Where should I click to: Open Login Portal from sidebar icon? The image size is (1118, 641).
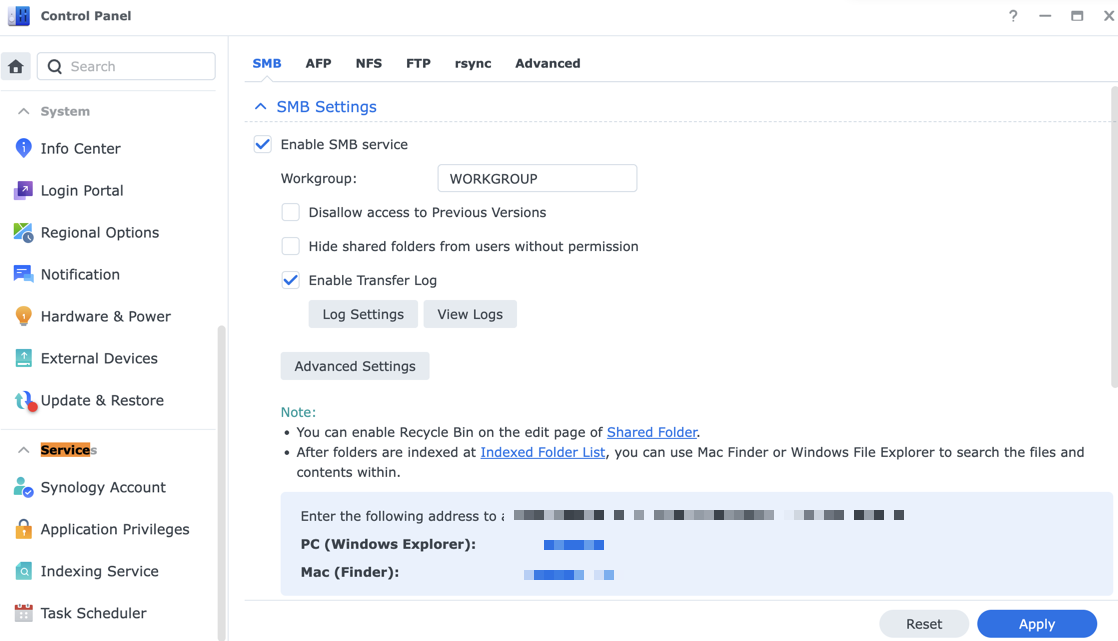tap(23, 190)
